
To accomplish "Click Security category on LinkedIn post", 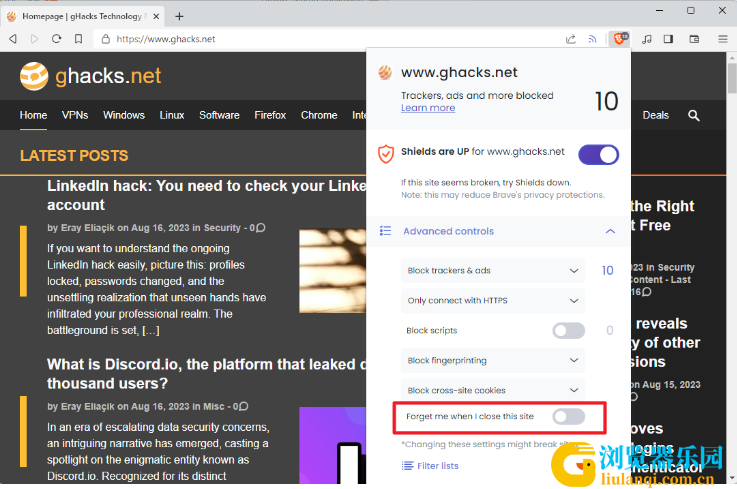I will click(222, 228).
